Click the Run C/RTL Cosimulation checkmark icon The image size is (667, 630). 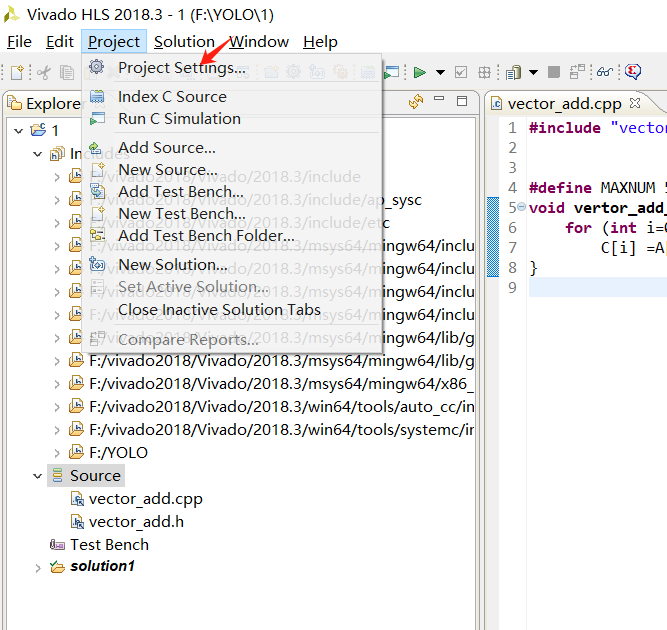461,72
